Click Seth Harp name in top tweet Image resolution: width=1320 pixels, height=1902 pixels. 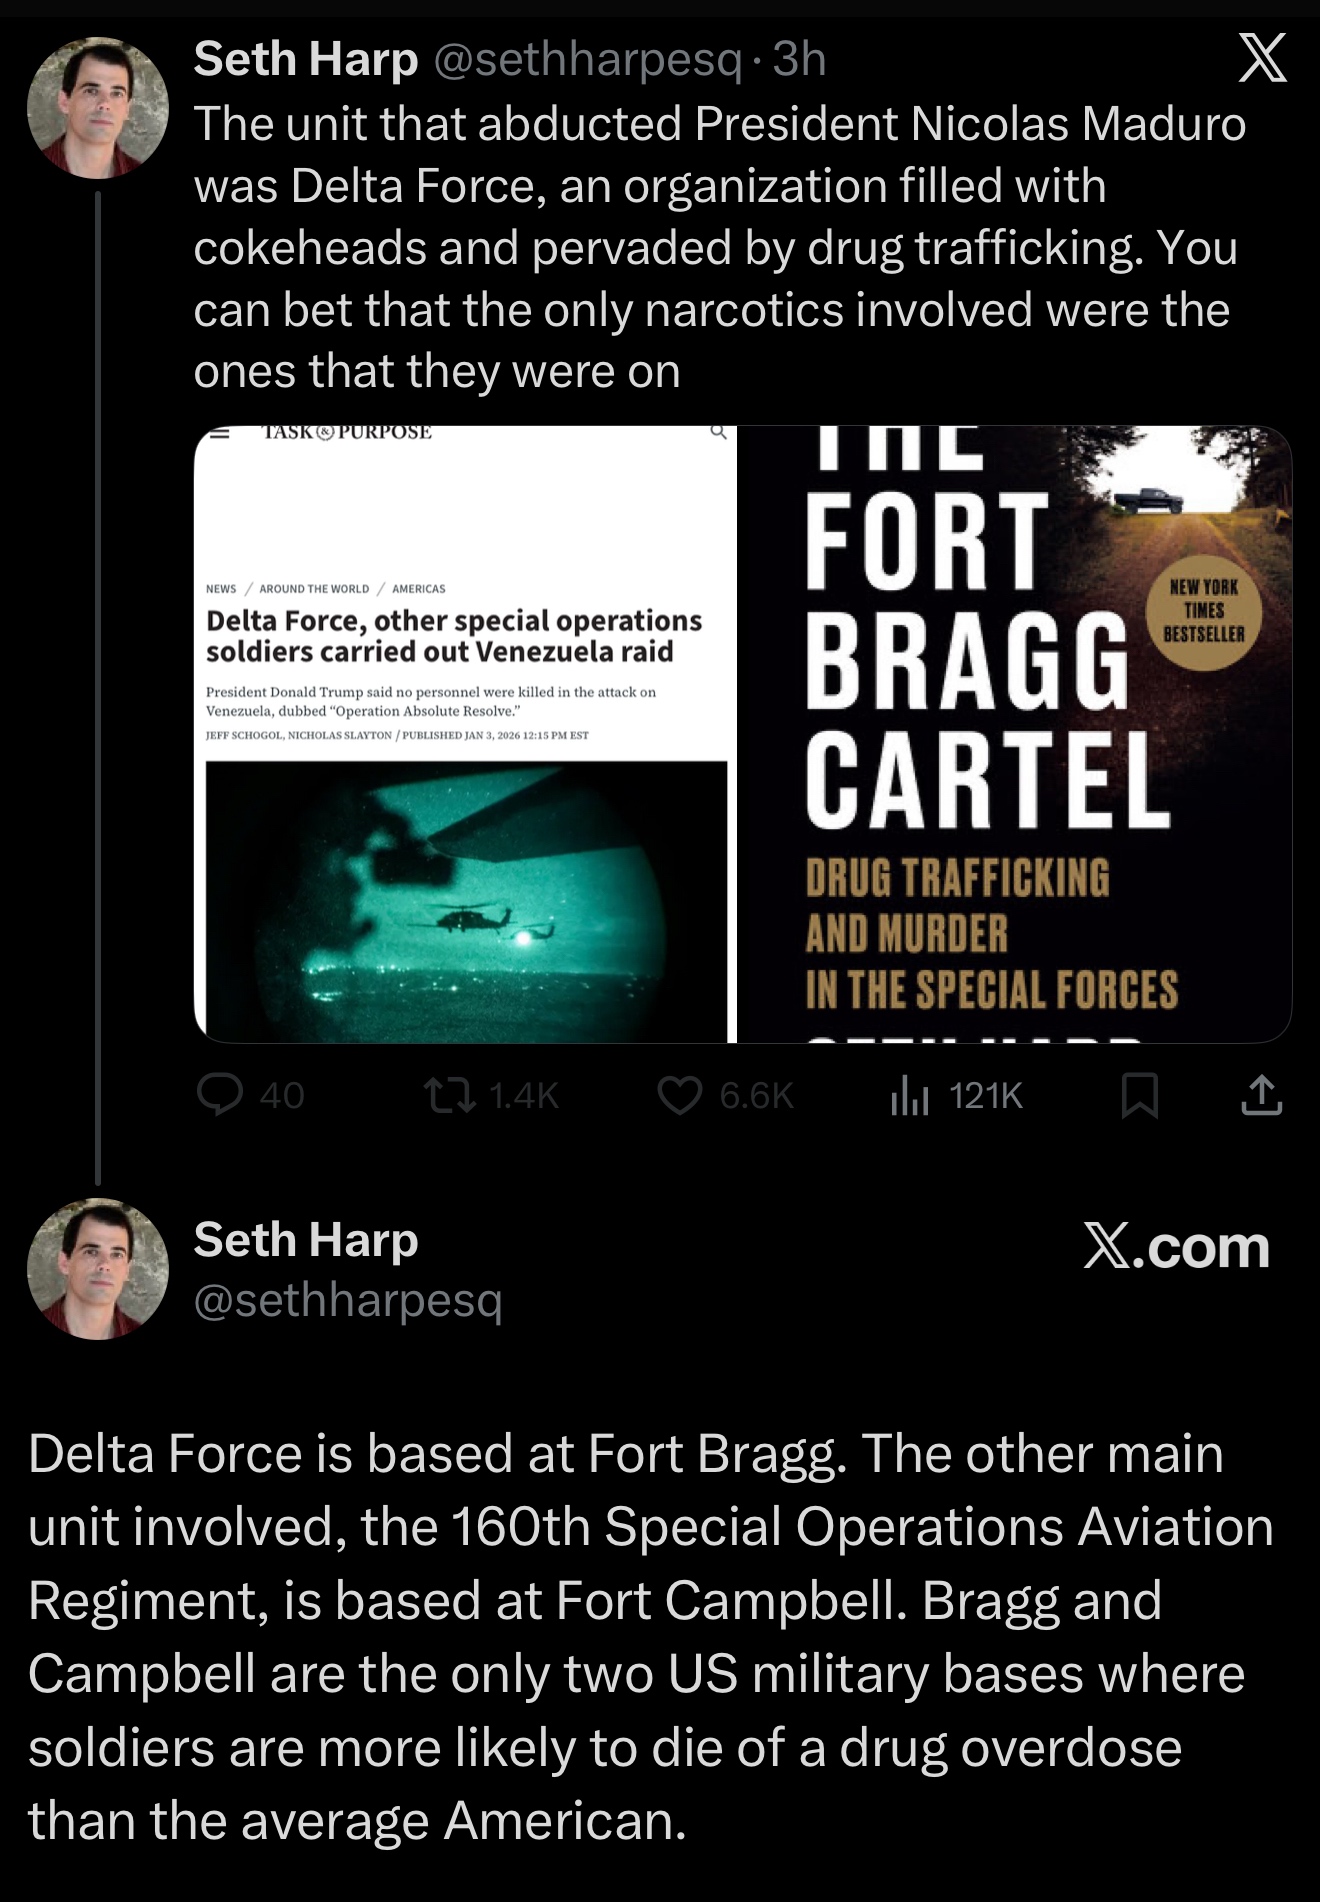point(305,60)
